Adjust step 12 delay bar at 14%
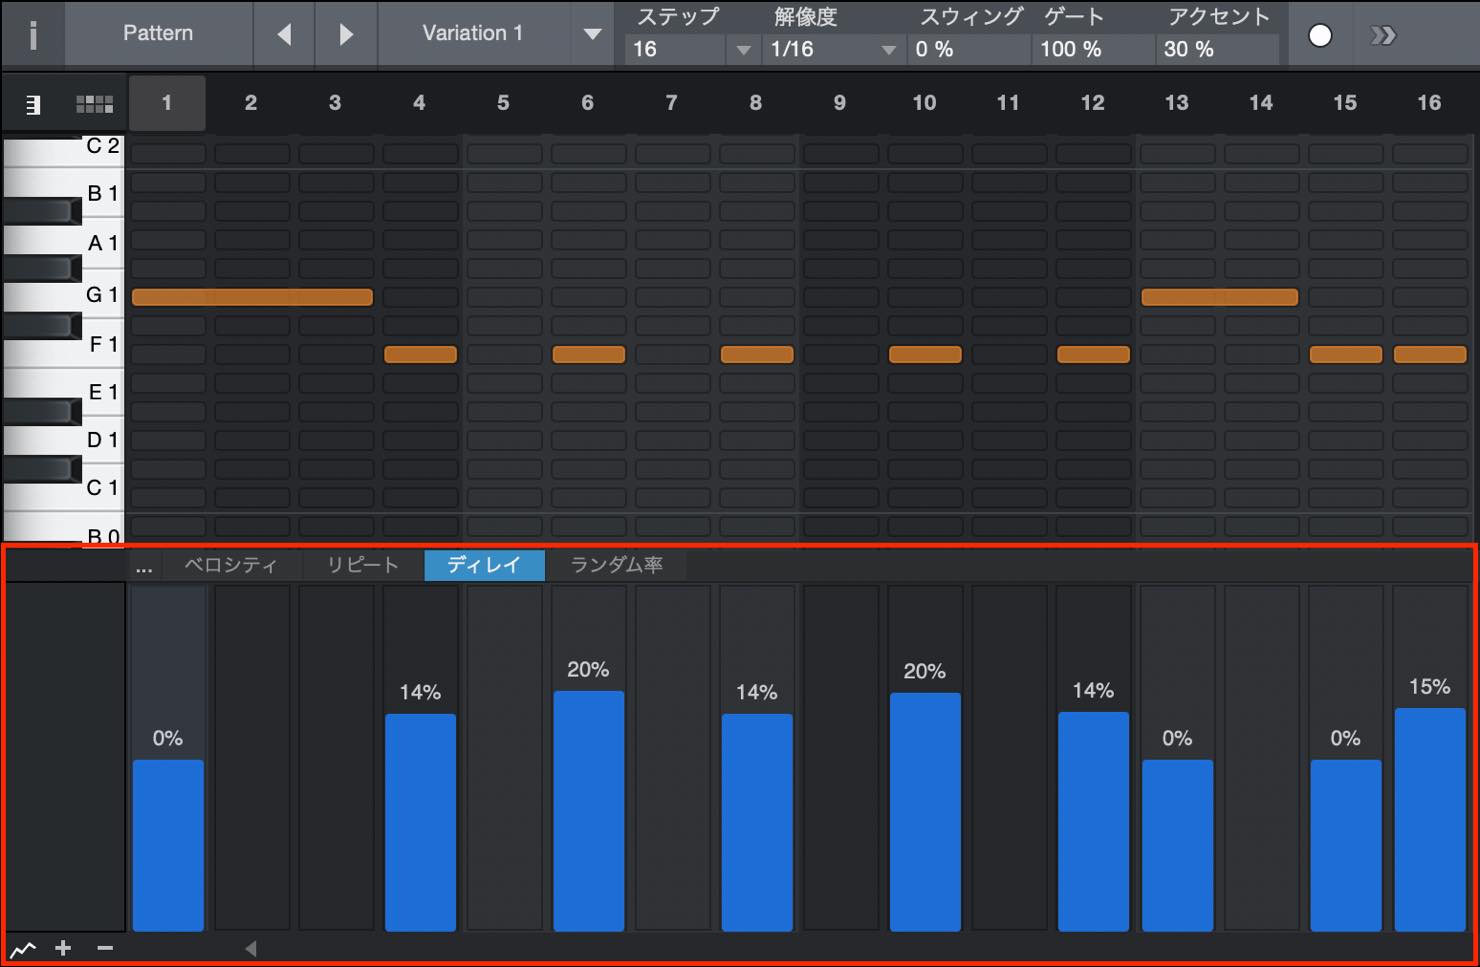1480x967 pixels. click(1093, 821)
